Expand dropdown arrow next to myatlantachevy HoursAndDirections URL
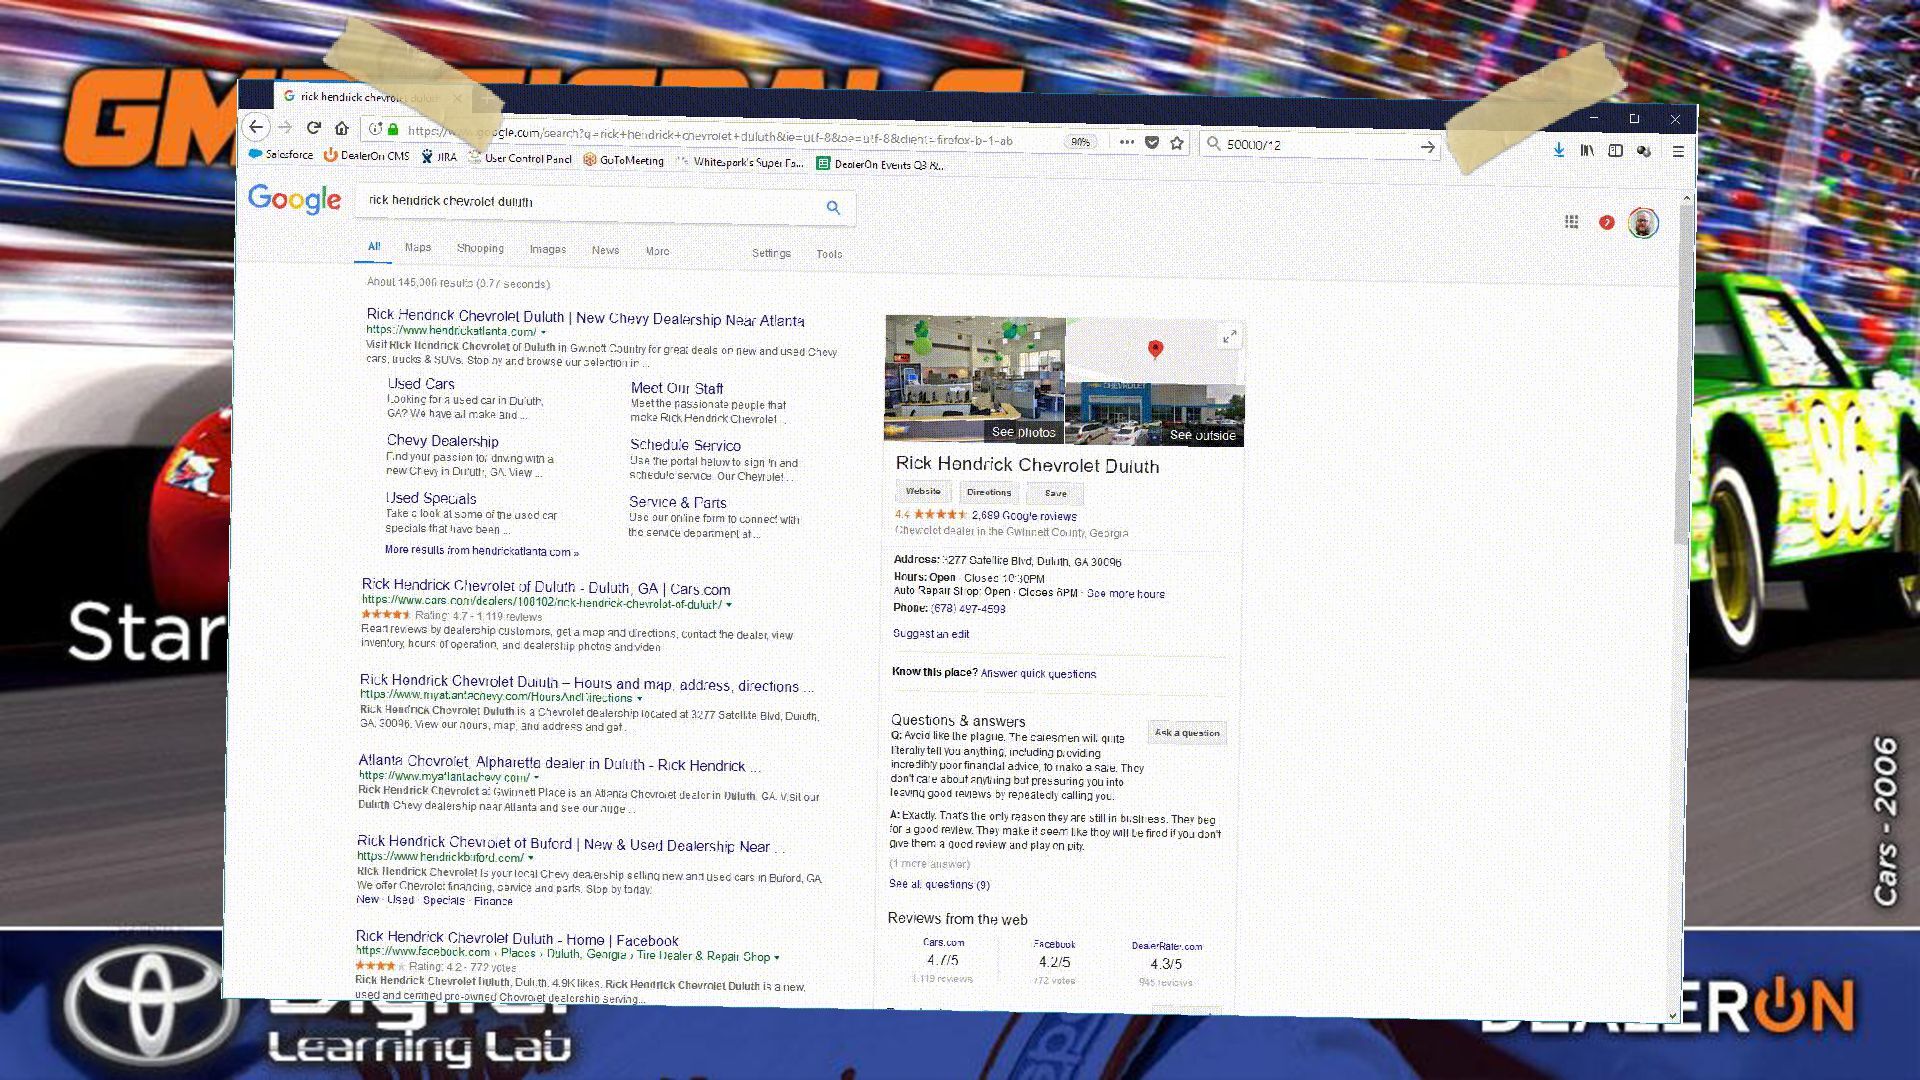Viewport: 1920px width, 1080px height. (x=639, y=698)
